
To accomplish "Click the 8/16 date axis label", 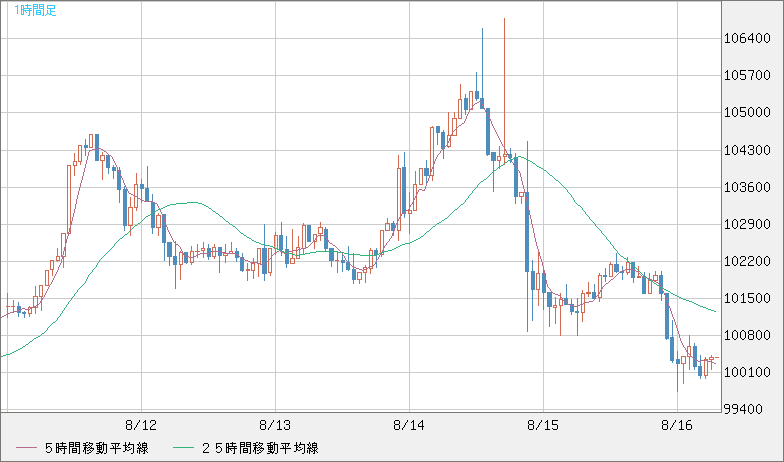I will (677, 426).
